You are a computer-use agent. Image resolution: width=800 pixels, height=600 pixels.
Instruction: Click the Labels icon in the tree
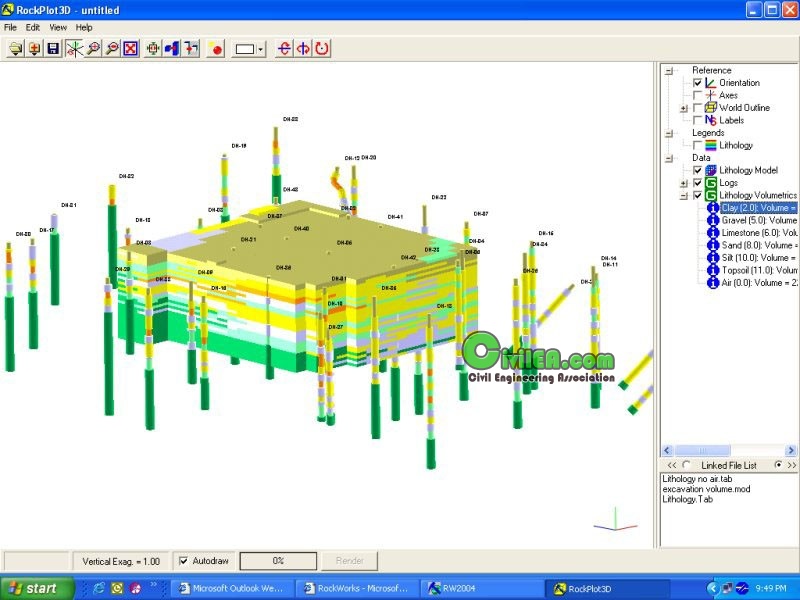click(x=711, y=120)
